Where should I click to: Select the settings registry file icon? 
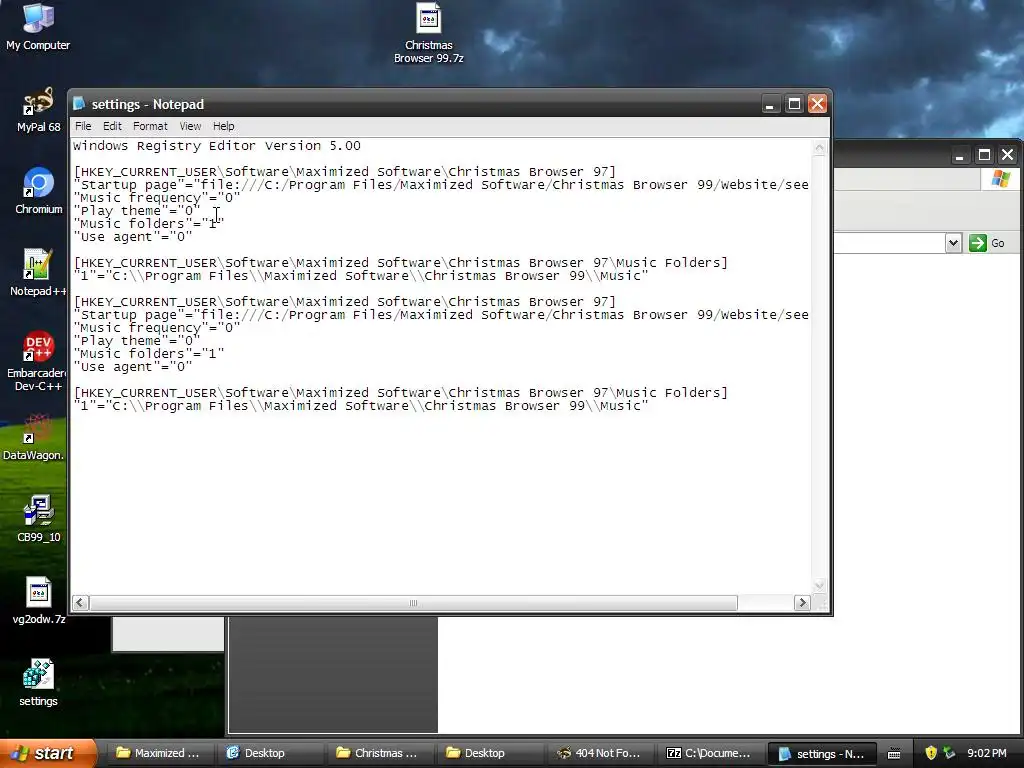(38, 682)
